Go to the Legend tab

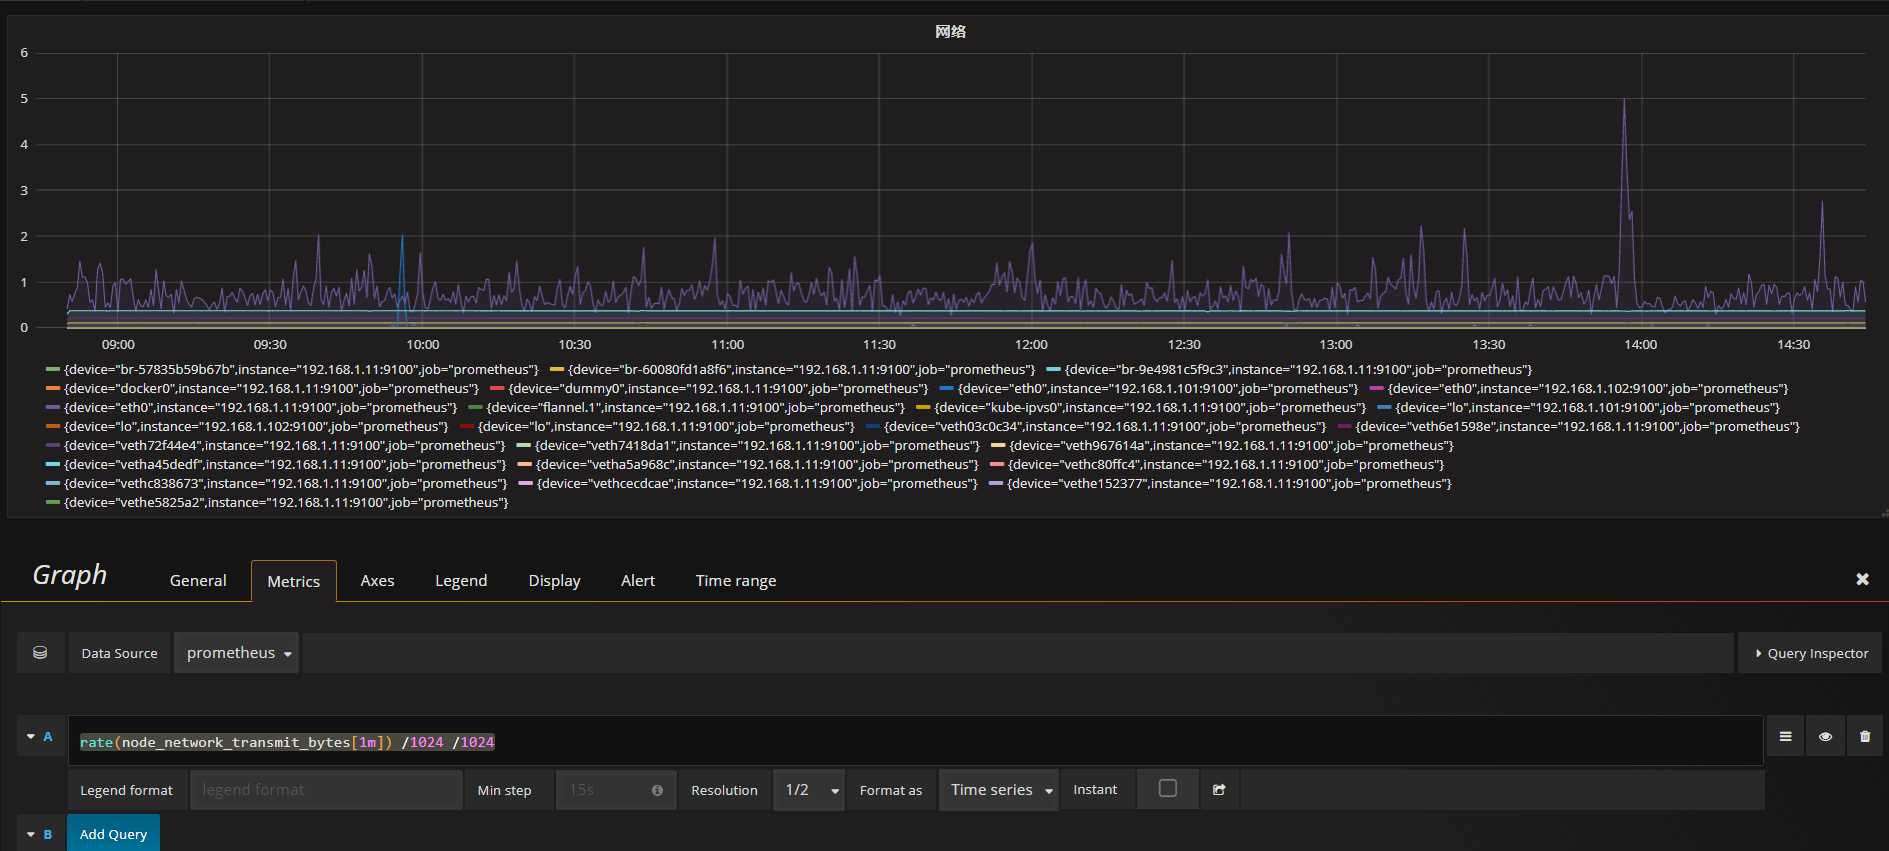coord(461,581)
